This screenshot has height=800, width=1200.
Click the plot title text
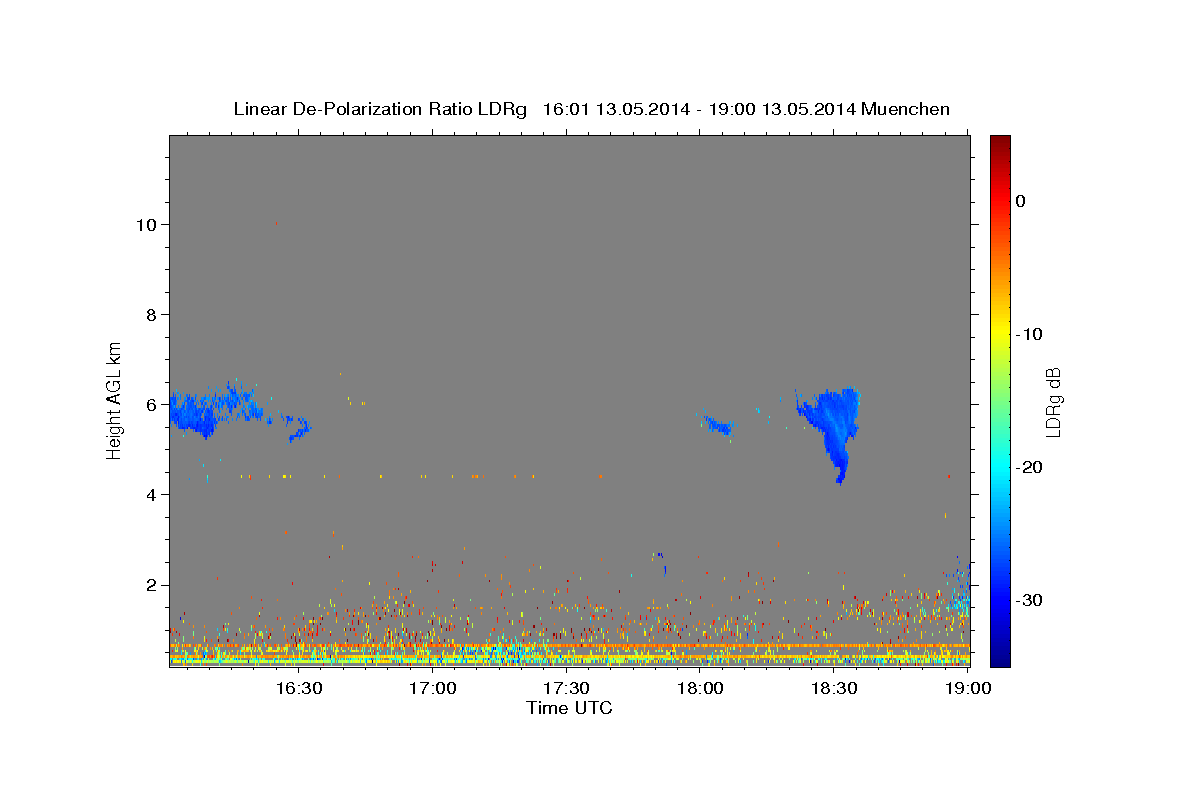(x=591, y=109)
